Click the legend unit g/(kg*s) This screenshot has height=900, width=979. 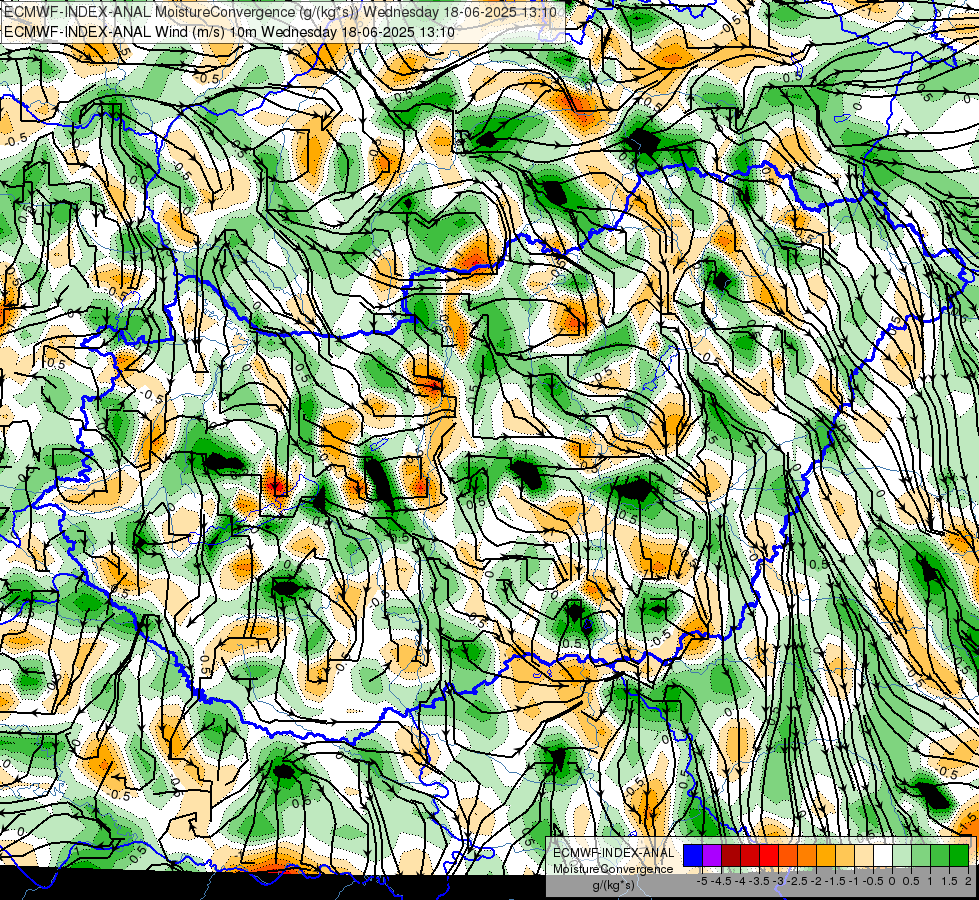point(614,886)
